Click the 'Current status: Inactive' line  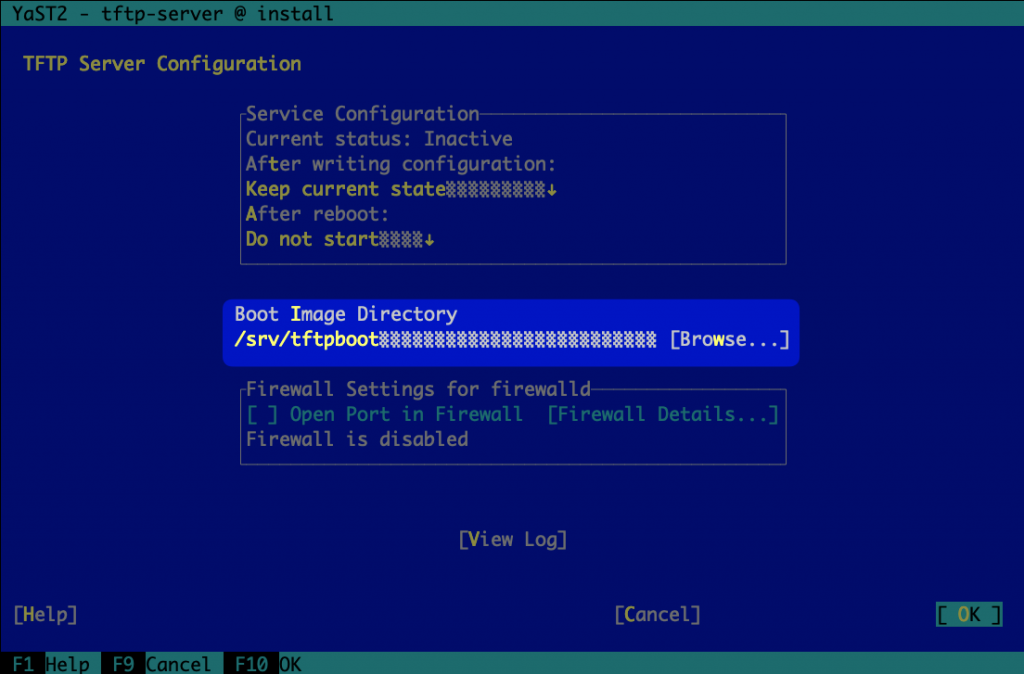point(379,139)
